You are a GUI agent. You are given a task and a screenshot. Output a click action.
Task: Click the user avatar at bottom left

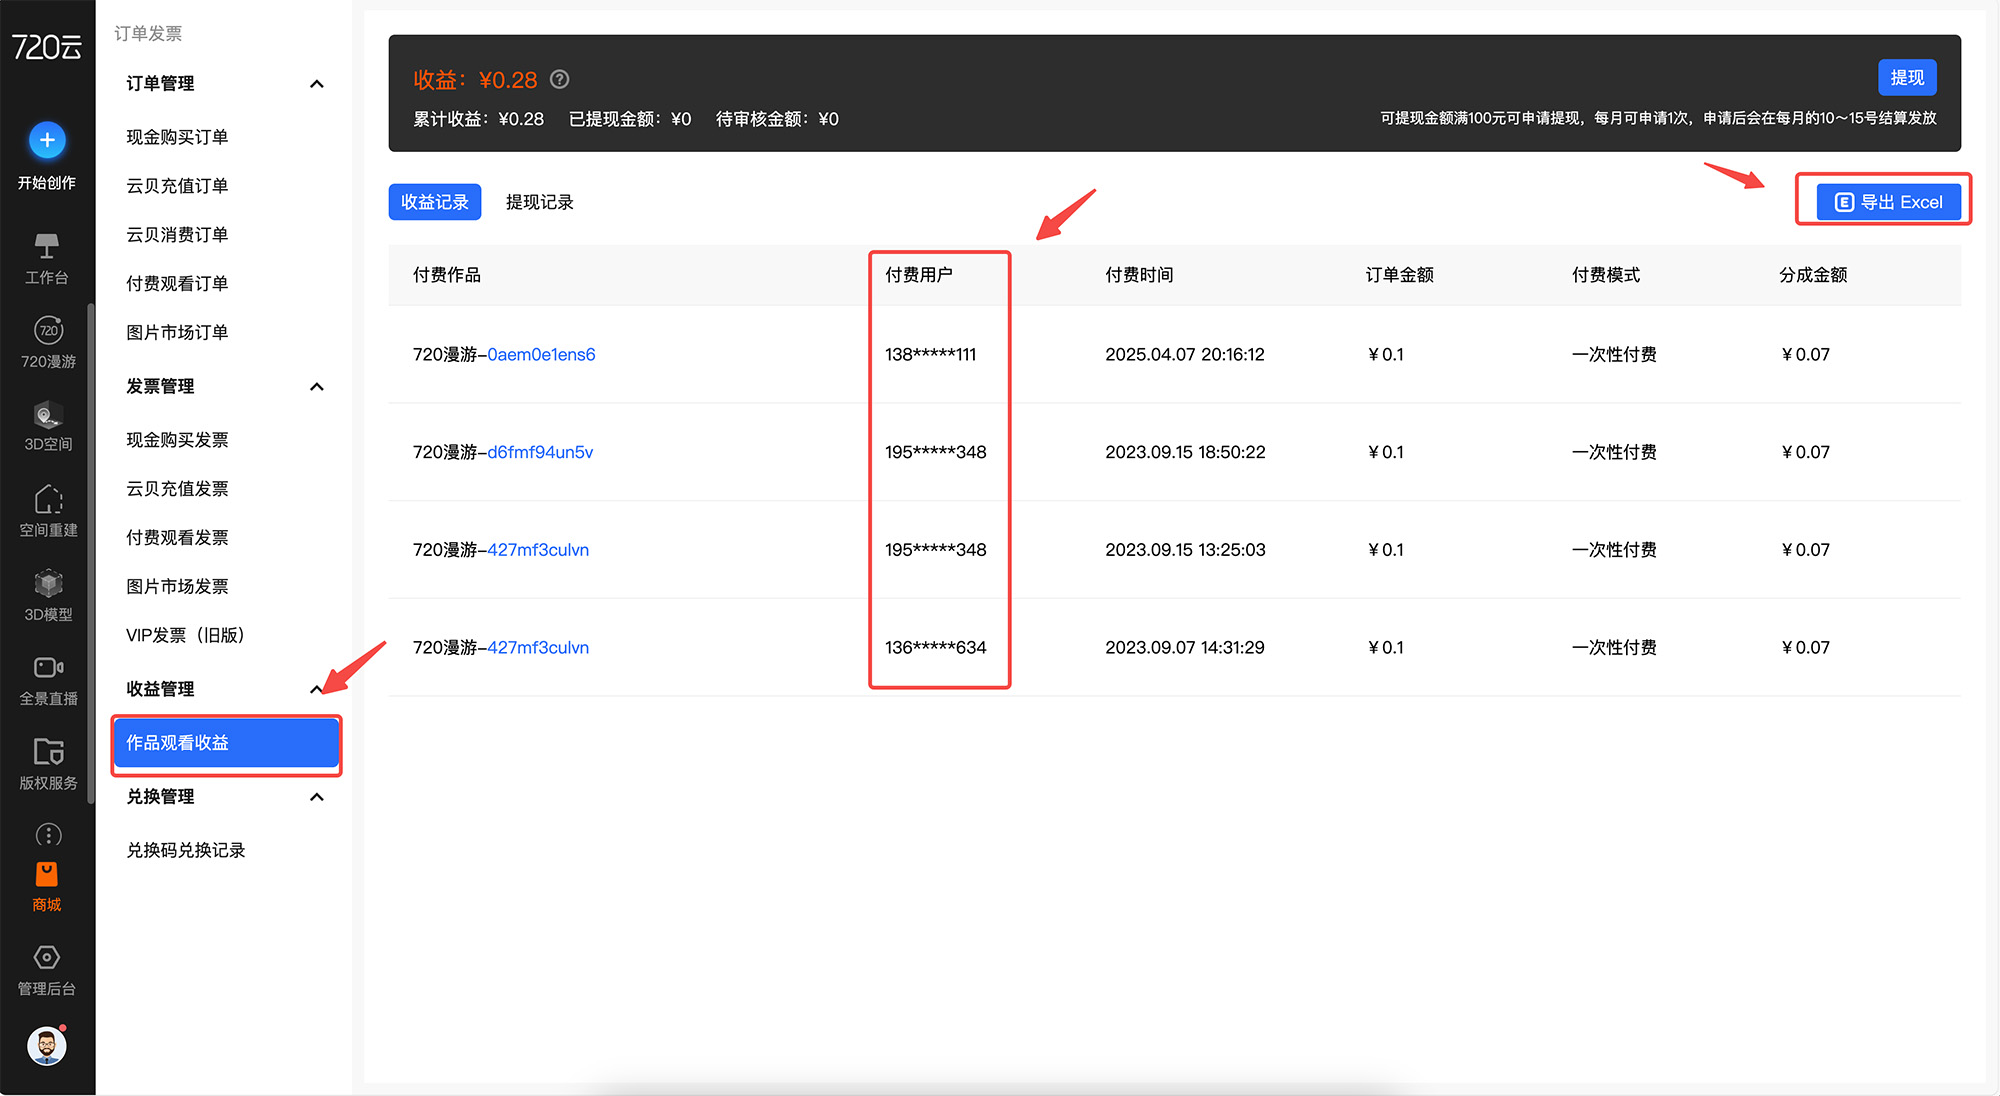pyautogui.click(x=47, y=1046)
